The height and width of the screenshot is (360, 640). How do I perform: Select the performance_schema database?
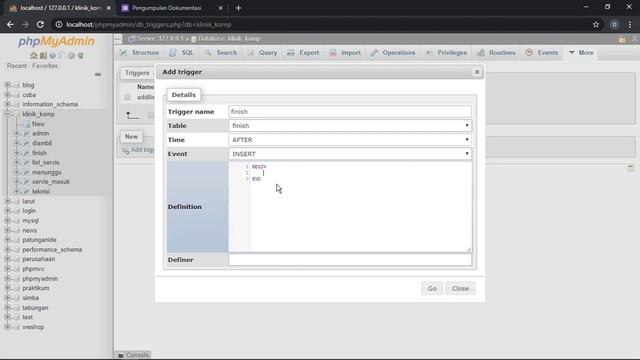(52, 249)
